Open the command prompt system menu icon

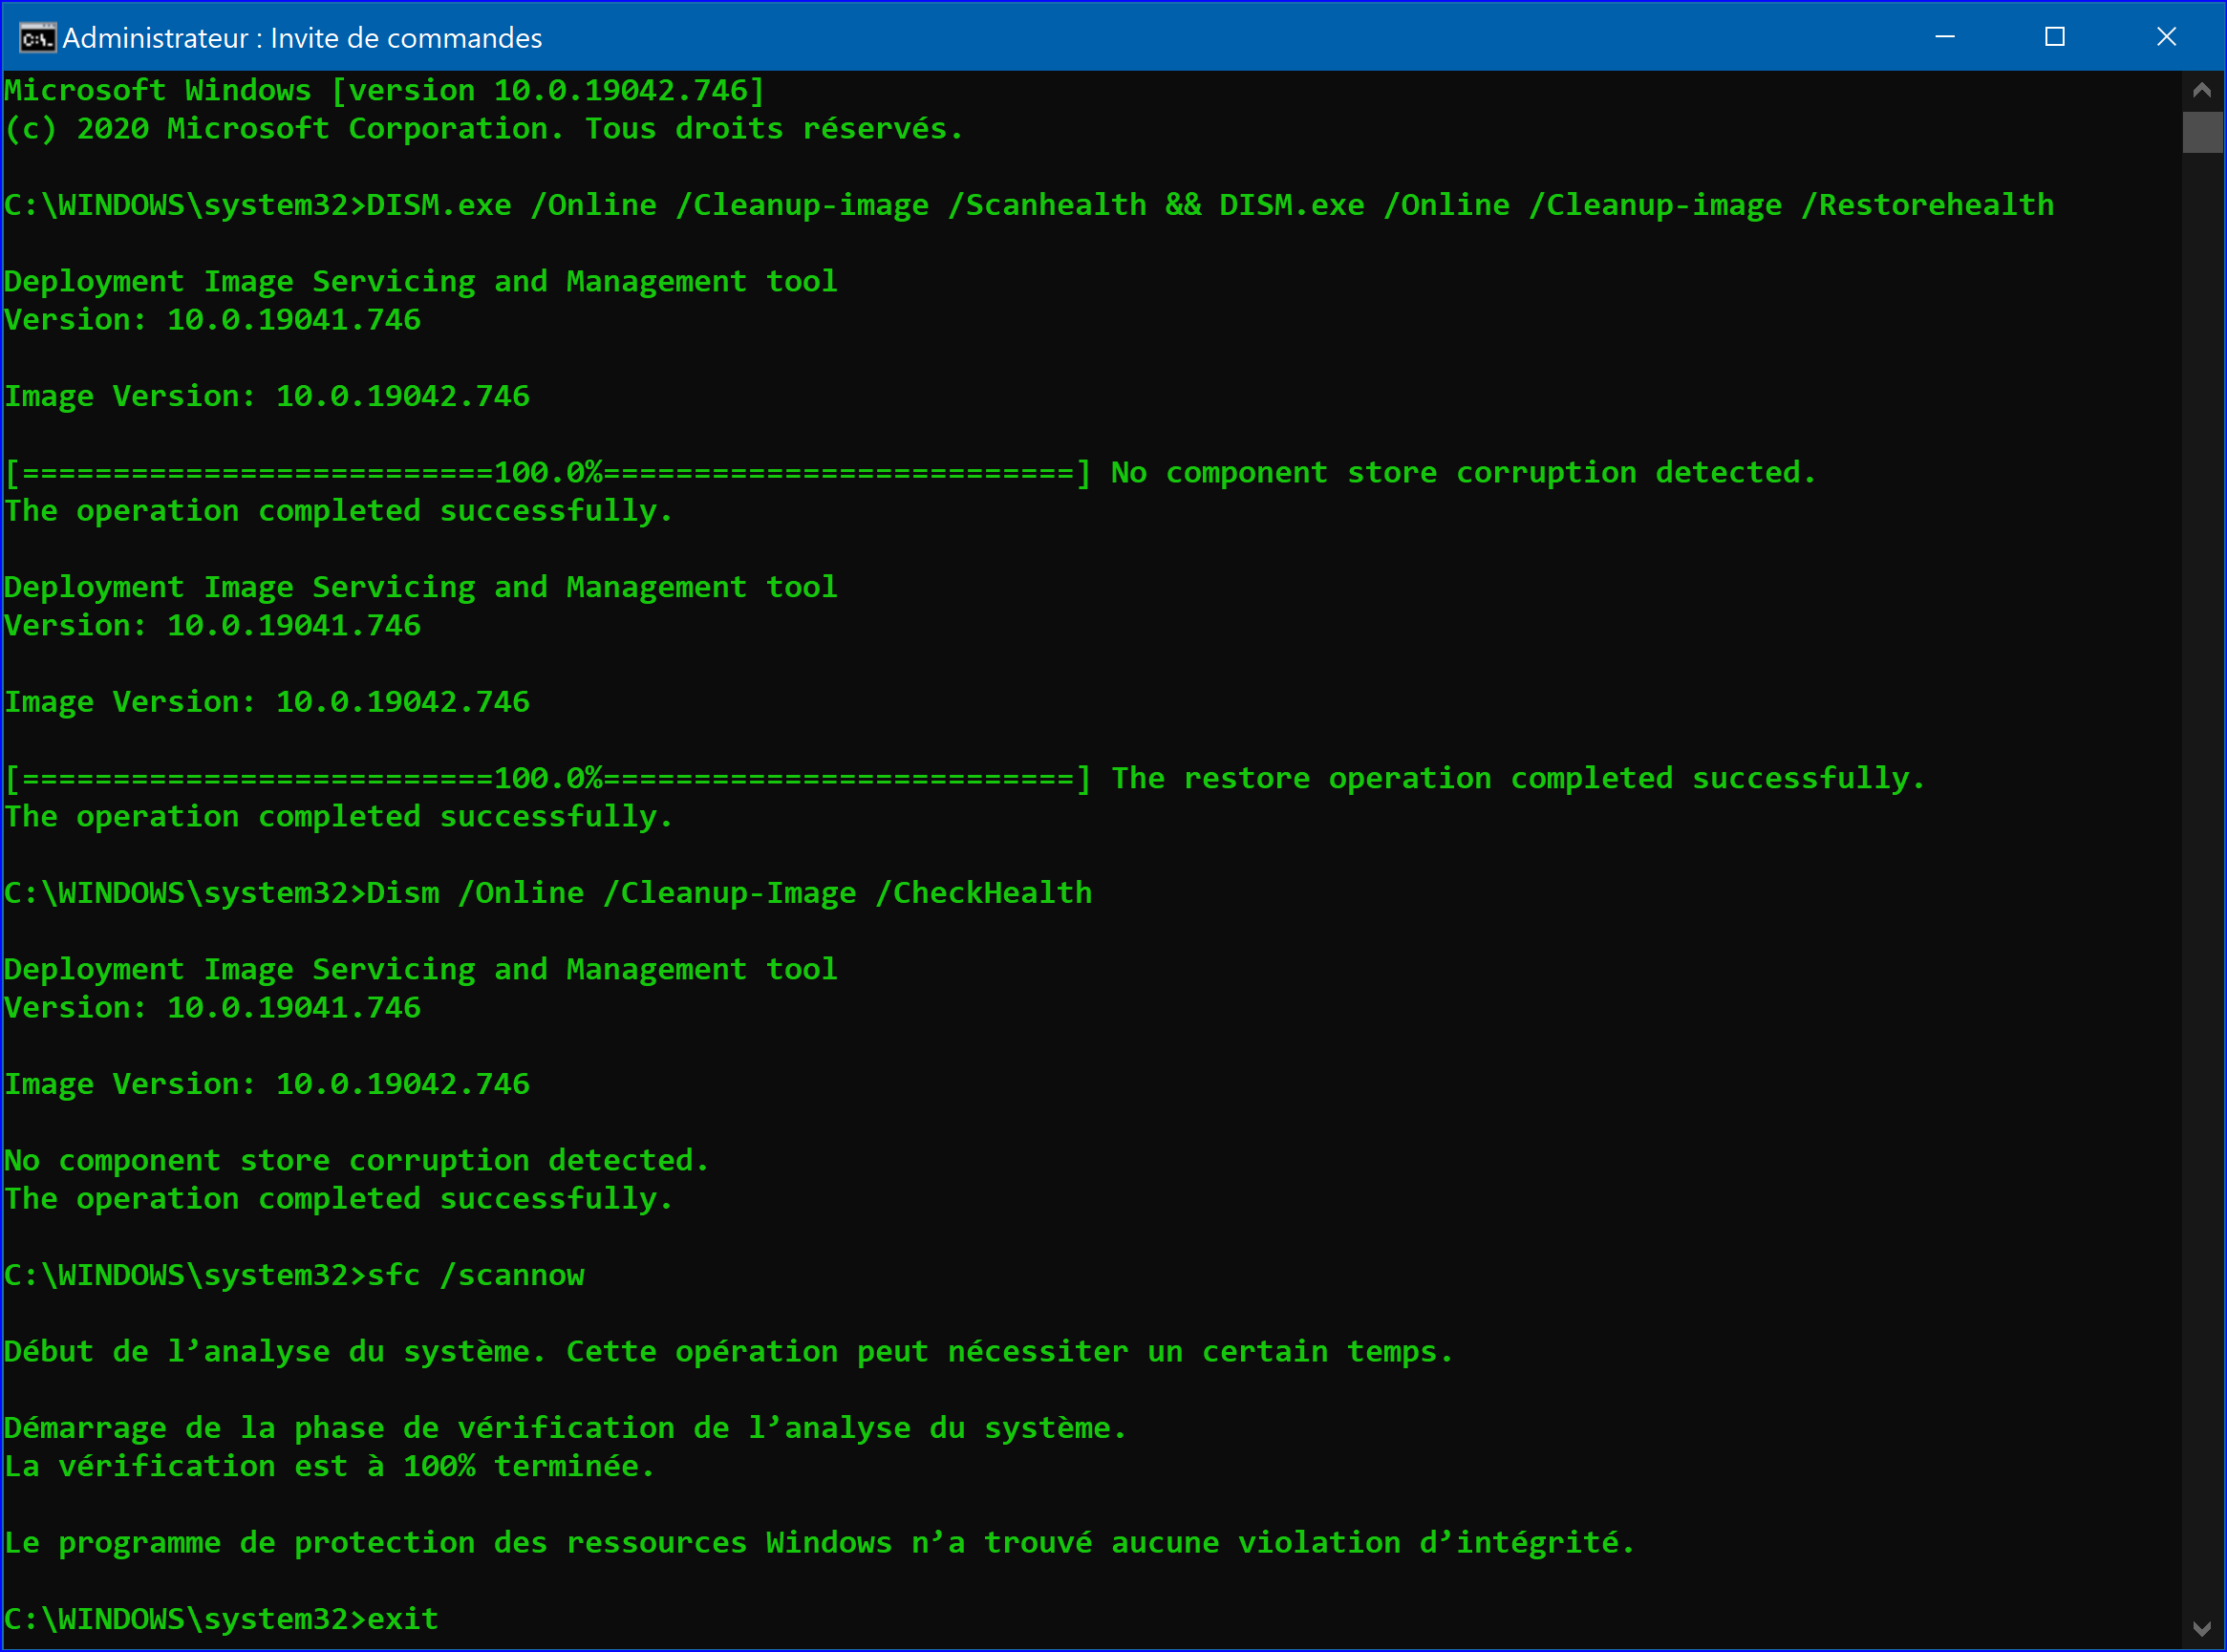(x=36, y=38)
